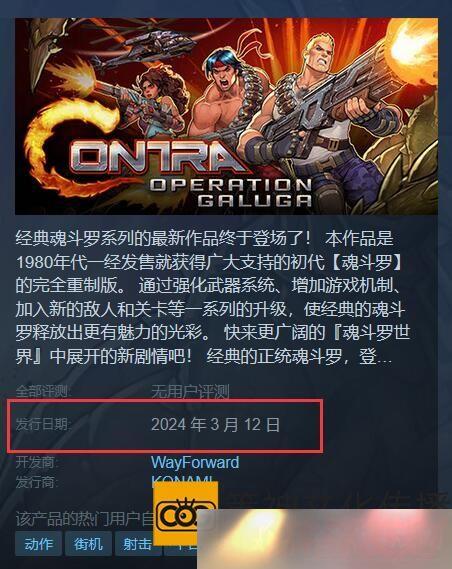The width and height of the screenshot is (452, 569).
Task: Click the blurred image overlay at the bottom
Action: (x=325, y=539)
